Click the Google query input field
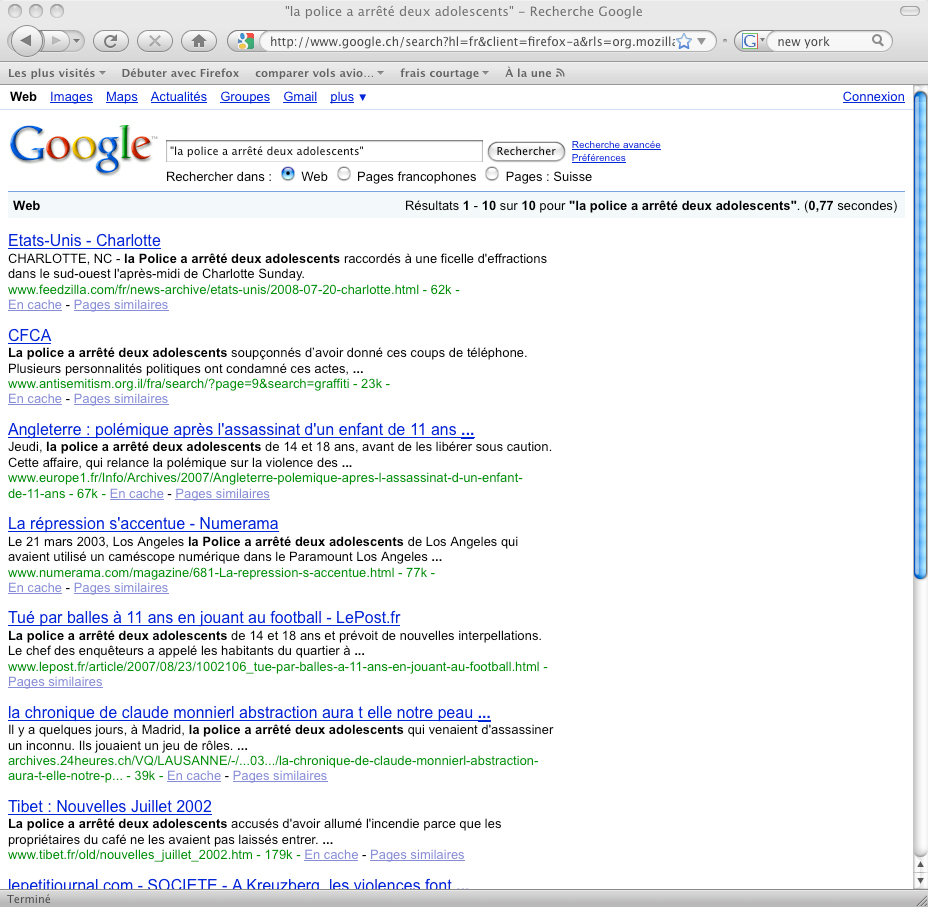The height and width of the screenshot is (907, 928). (324, 151)
